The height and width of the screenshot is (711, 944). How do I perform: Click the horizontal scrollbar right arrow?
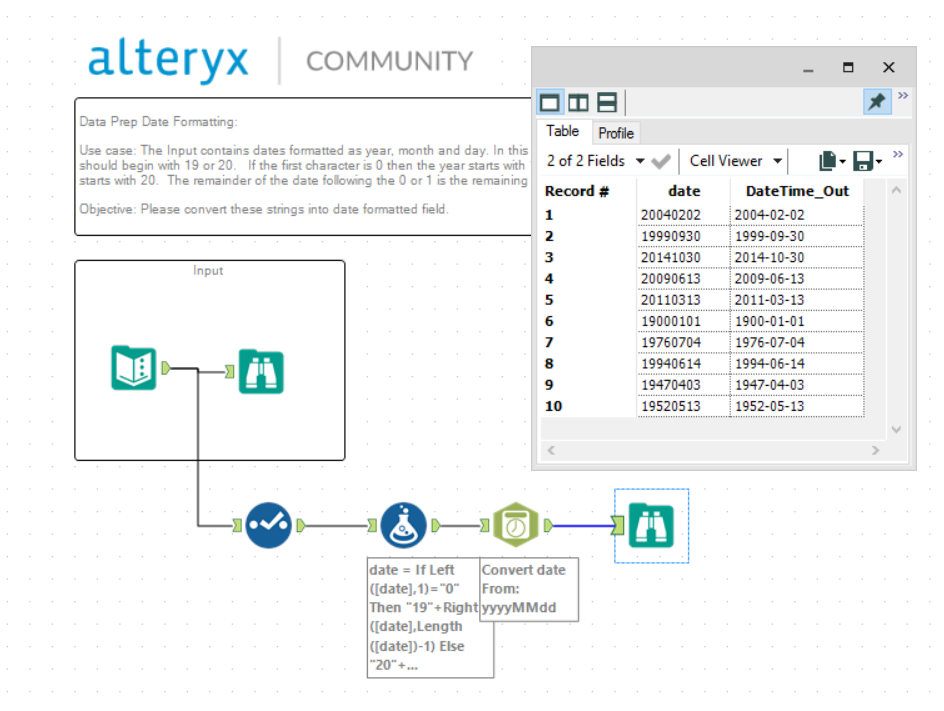875,450
